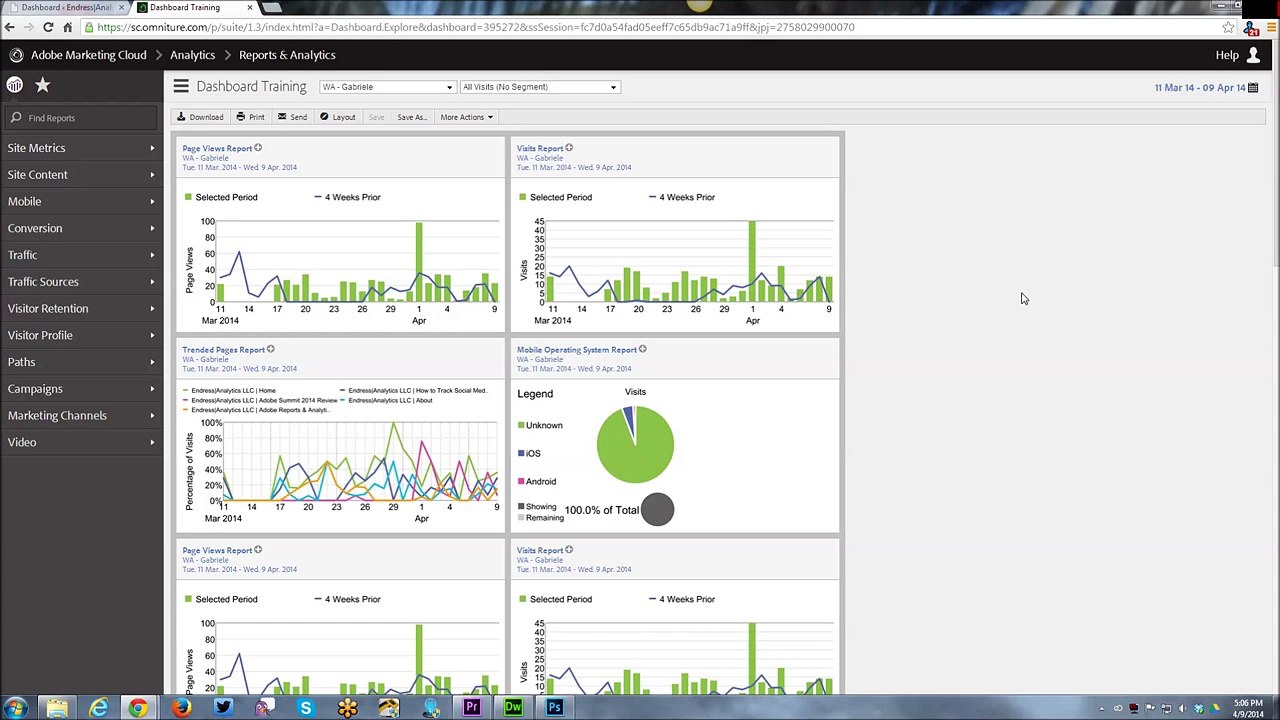
Task: Open the Paths menu item
Action: [x=81, y=362]
